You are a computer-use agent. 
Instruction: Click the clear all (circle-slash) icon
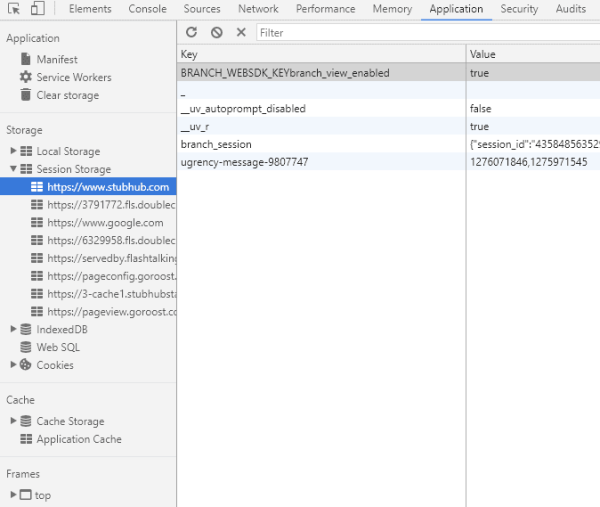tap(217, 32)
